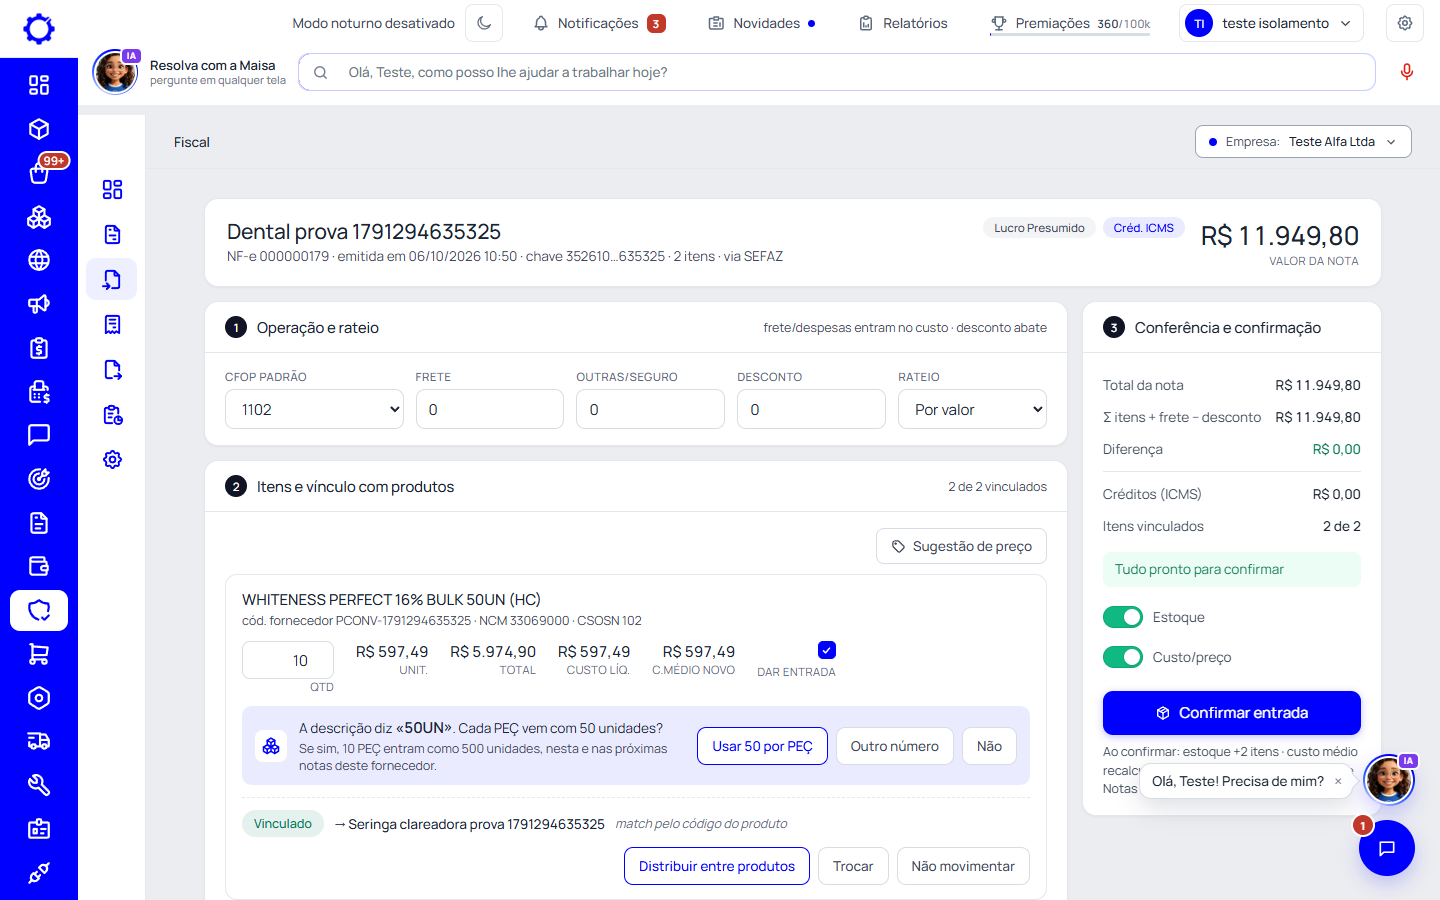Toggle the Estoque switch
Image resolution: width=1440 pixels, height=900 pixels.
(x=1123, y=617)
